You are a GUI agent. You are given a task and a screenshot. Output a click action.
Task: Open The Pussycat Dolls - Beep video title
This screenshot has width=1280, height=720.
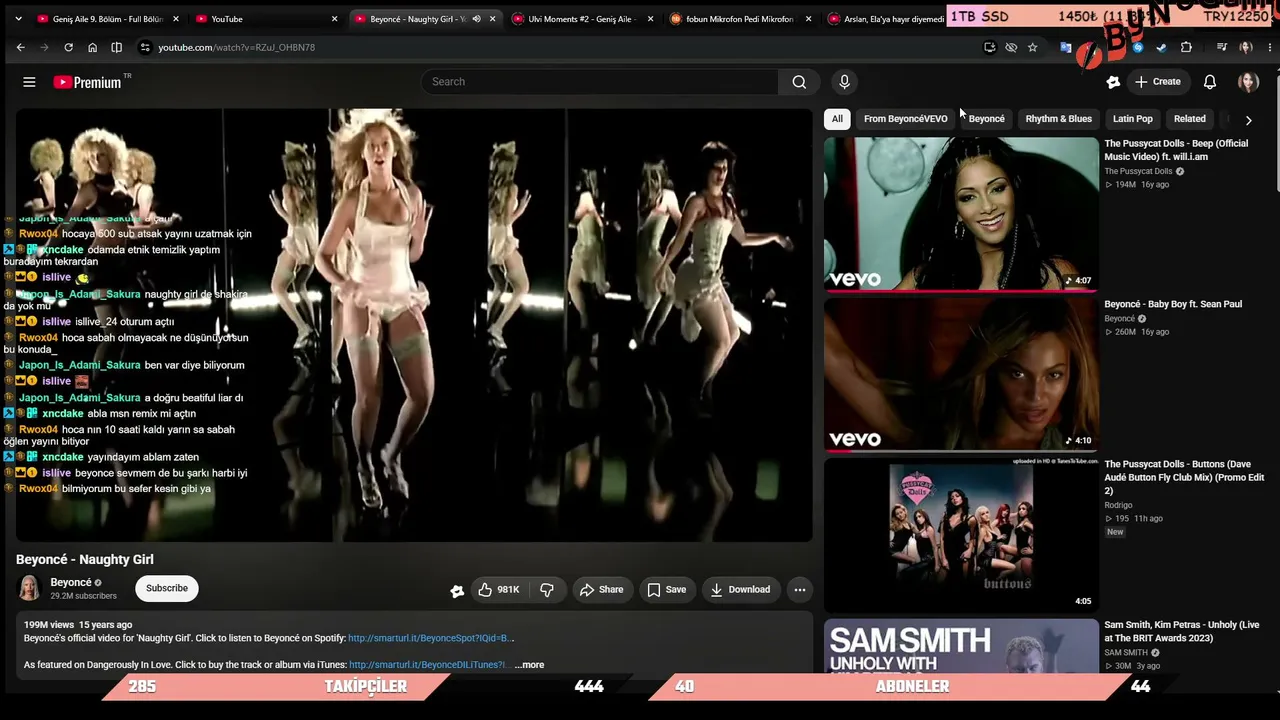click(1176, 150)
